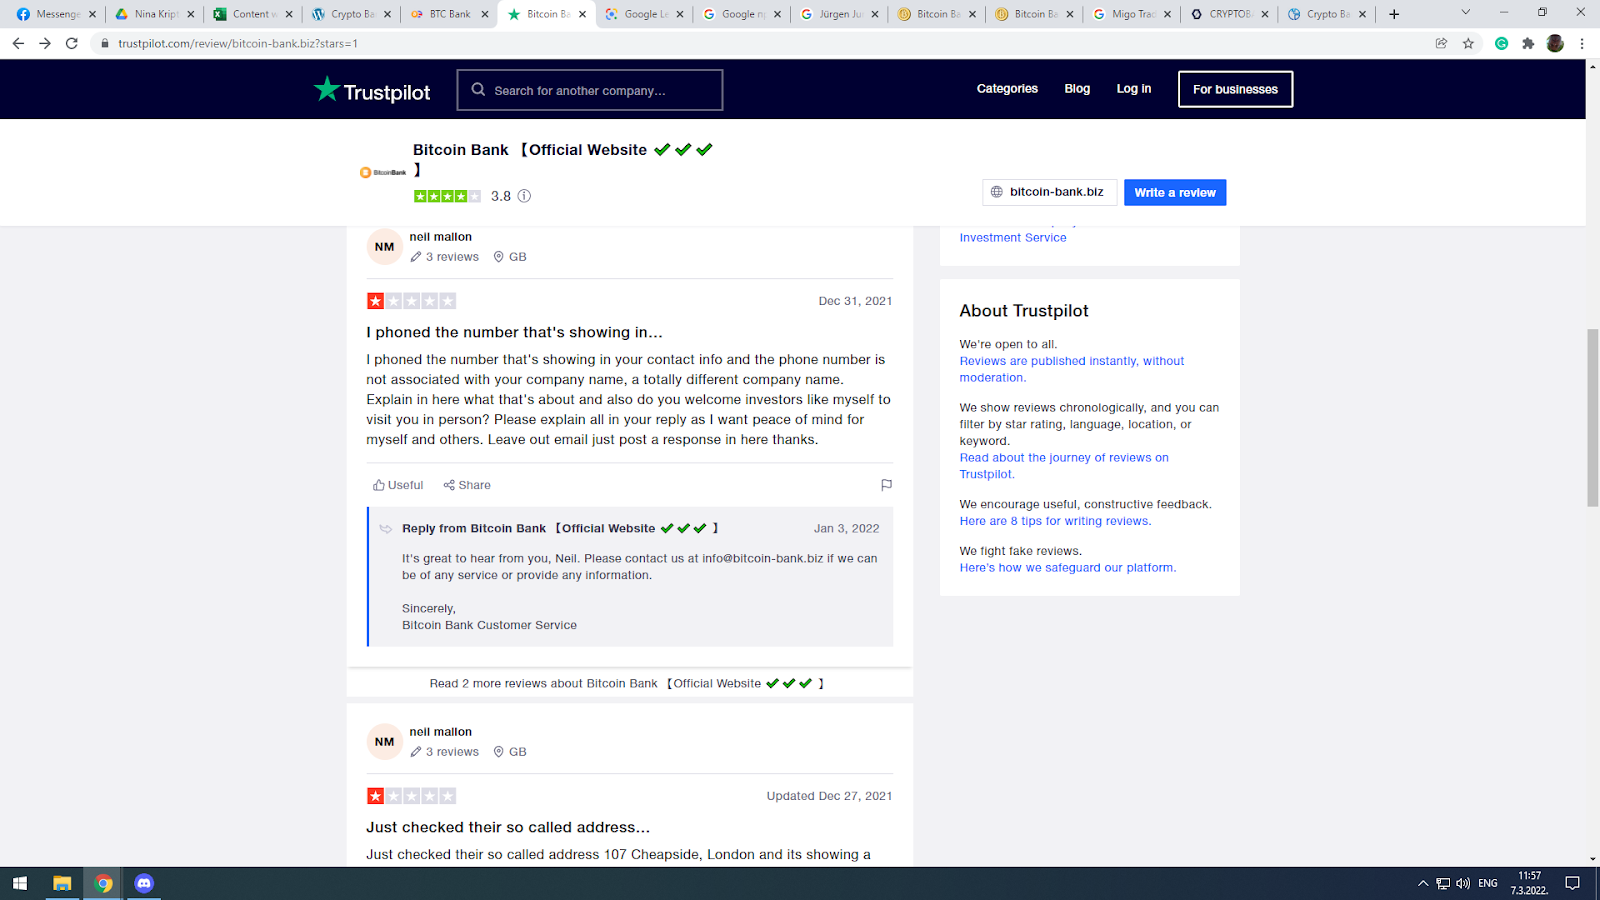Visit bitcoin-bank.biz website button
1600x900 pixels.
[1049, 192]
